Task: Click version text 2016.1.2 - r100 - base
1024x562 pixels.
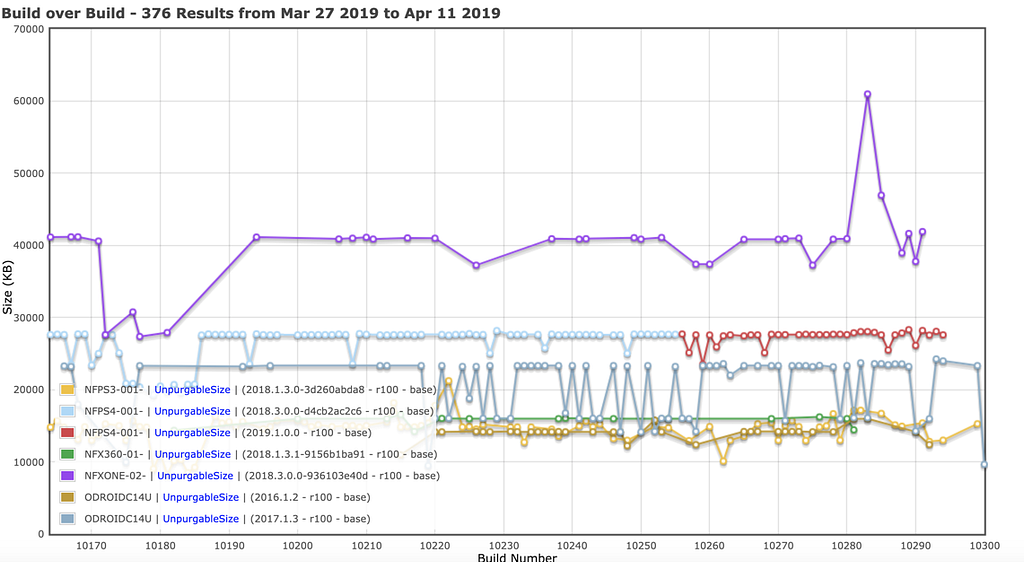Action: (x=310, y=497)
